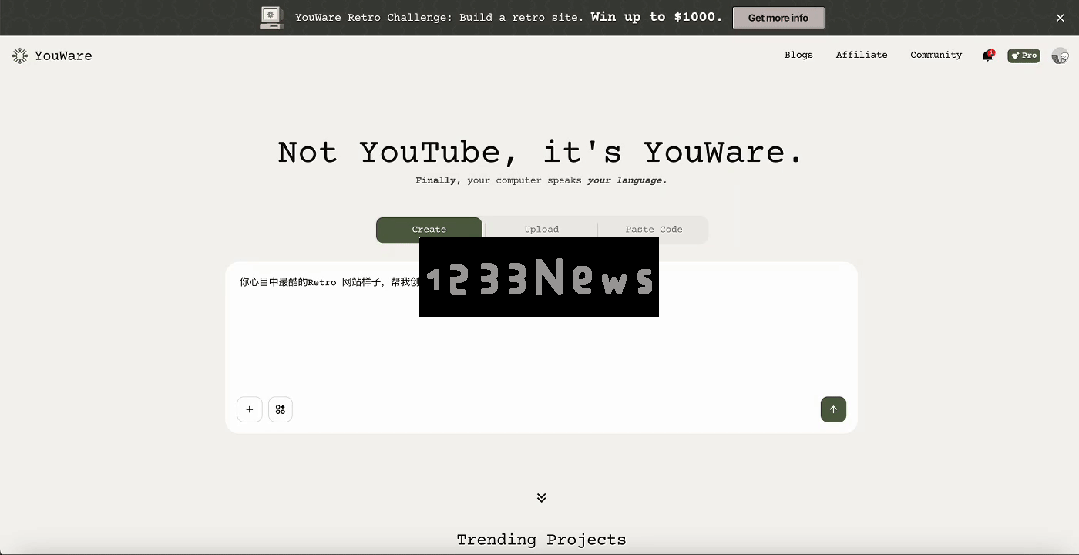
Task: Click the double chevron down arrow
Action: point(542,497)
